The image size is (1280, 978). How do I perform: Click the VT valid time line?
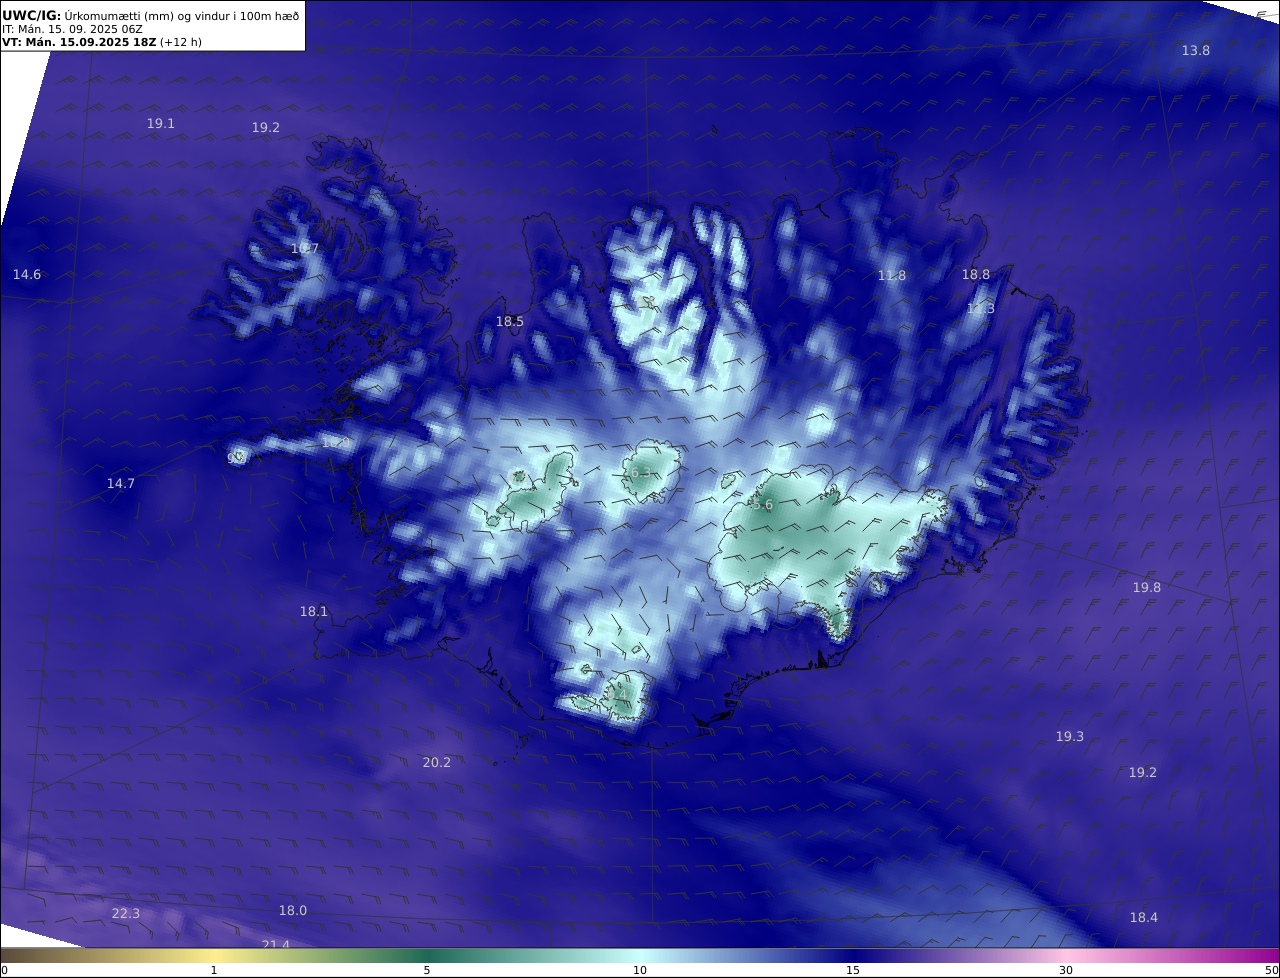coord(102,42)
